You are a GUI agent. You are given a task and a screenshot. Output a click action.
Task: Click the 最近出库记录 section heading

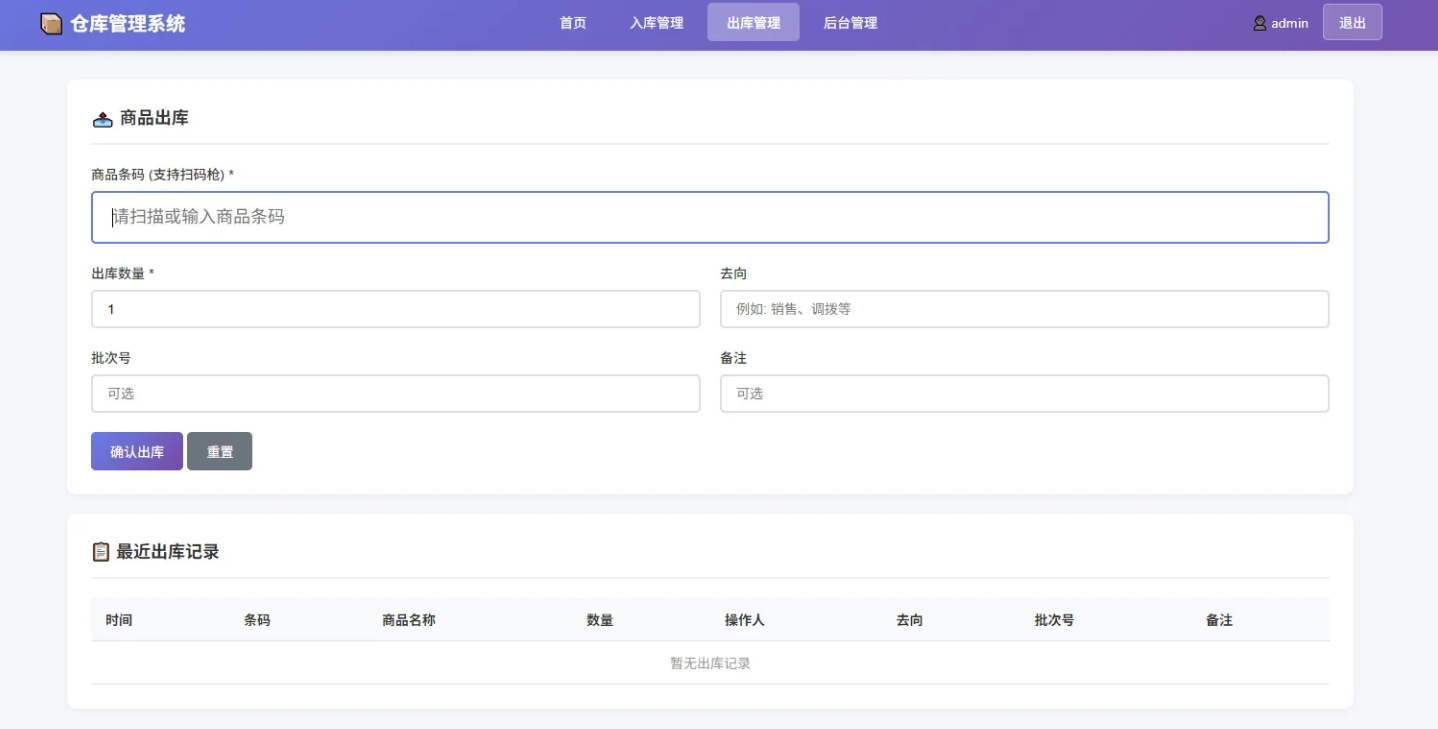168,552
